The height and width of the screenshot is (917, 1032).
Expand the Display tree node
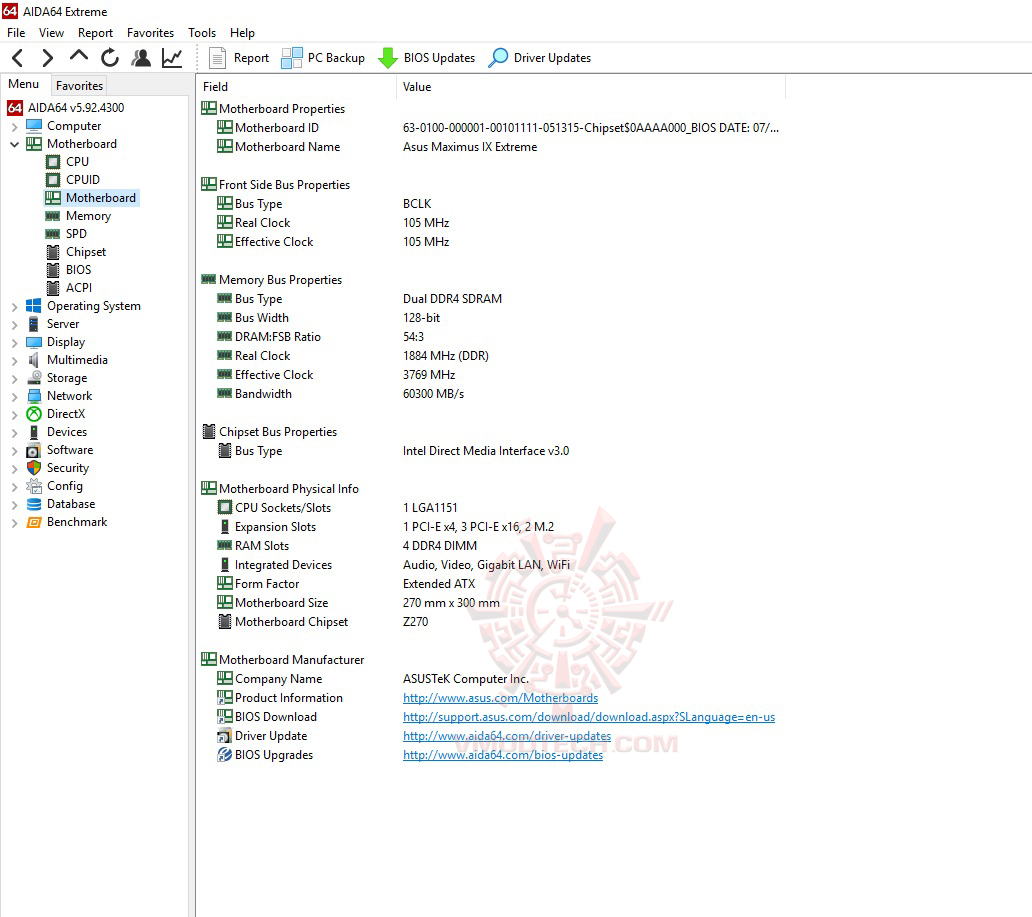coord(14,342)
